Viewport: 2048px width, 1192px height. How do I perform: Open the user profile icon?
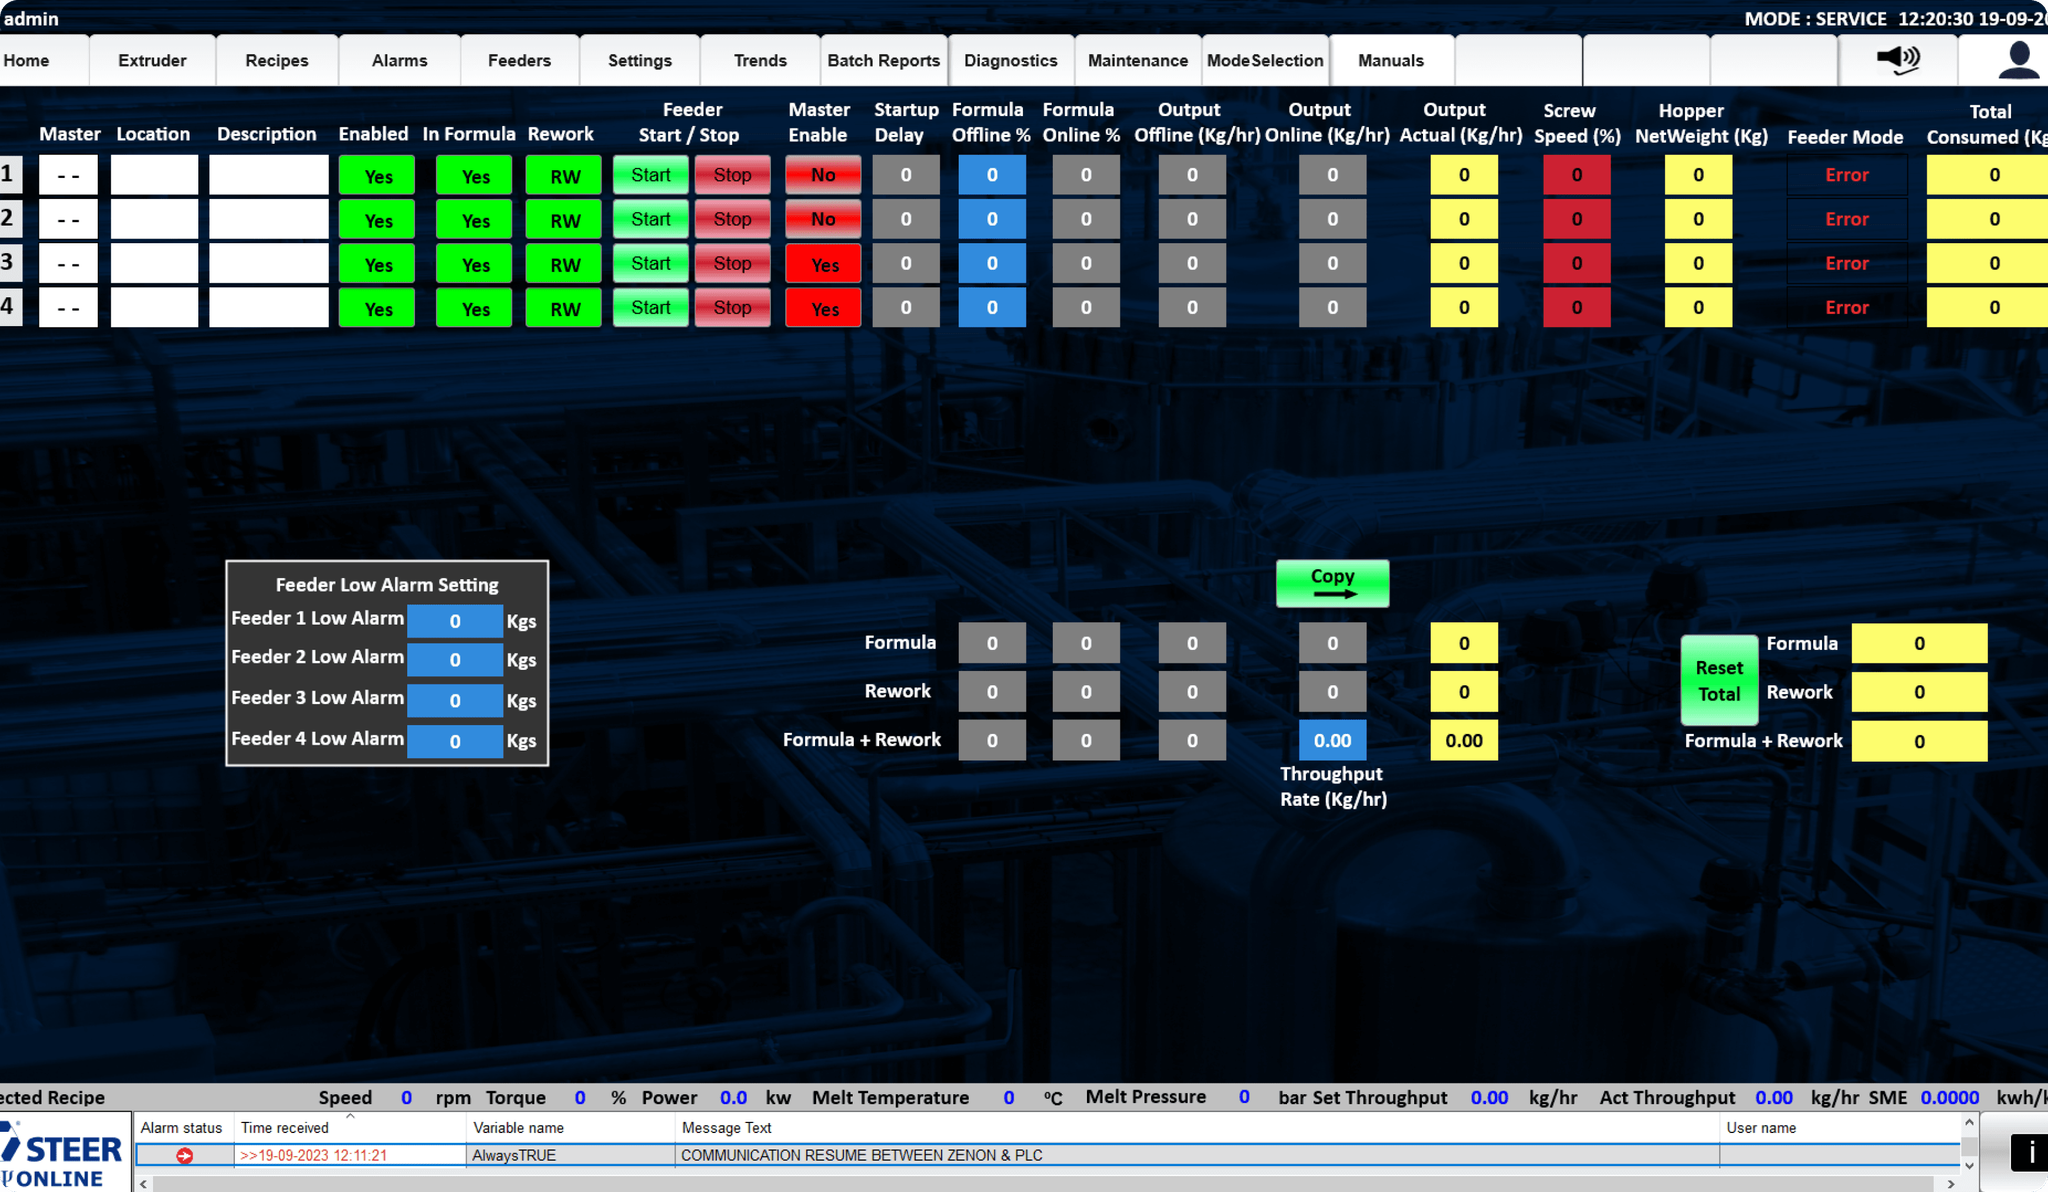2017,60
